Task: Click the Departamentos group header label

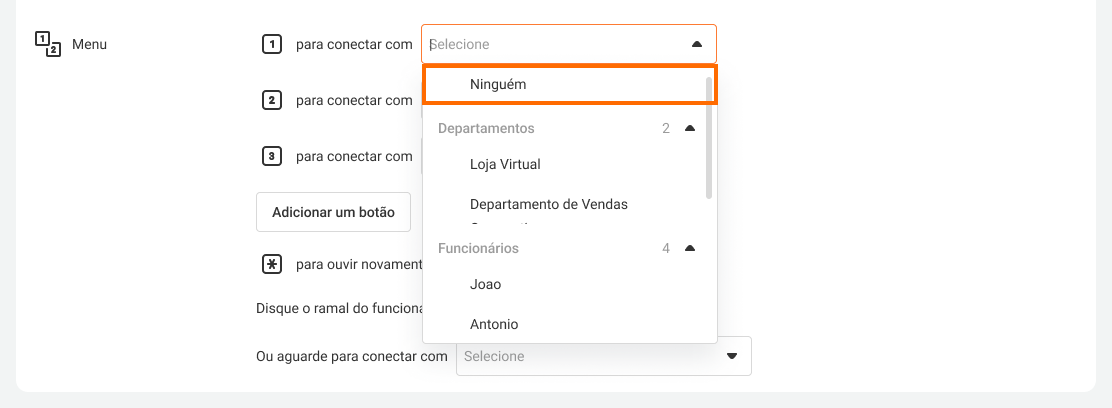Action: point(486,128)
